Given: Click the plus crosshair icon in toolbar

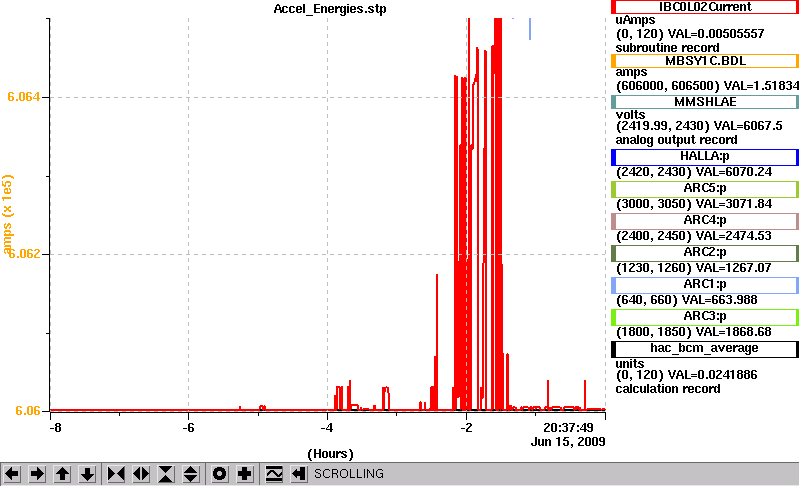Looking at the screenshot, I should click(245, 474).
